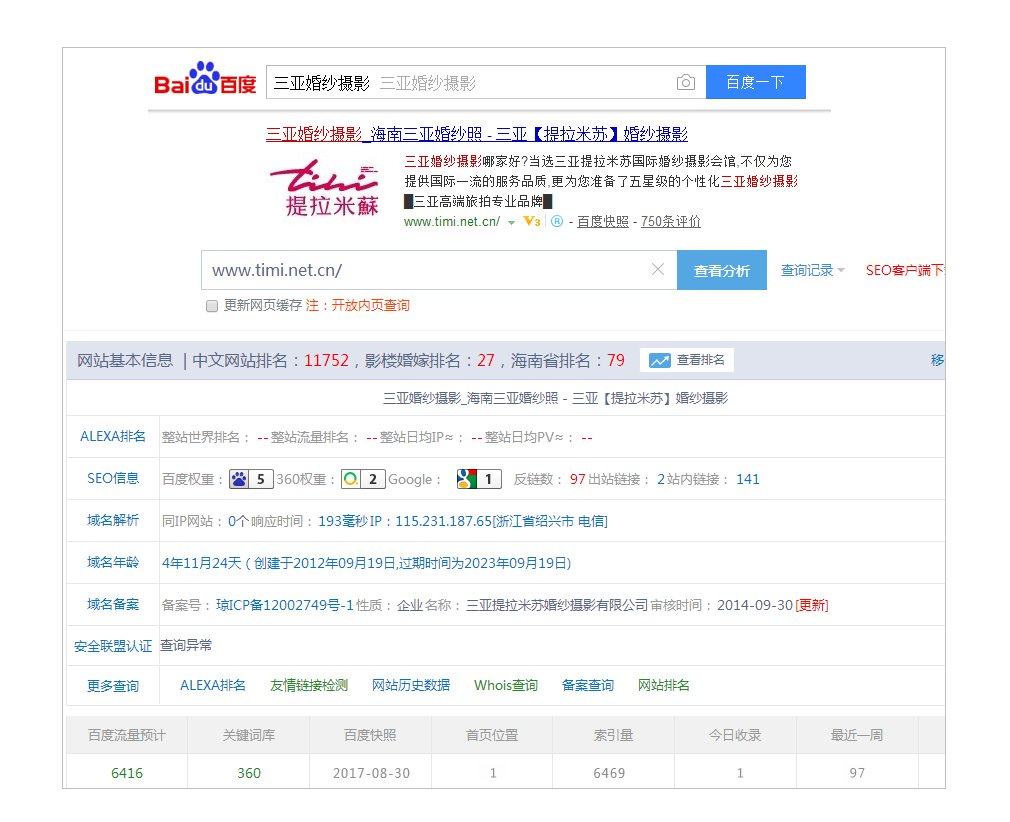Click the V3 credibility badge icon
Image resolution: width=1010 pixels, height=822 pixels.
tap(531, 222)
